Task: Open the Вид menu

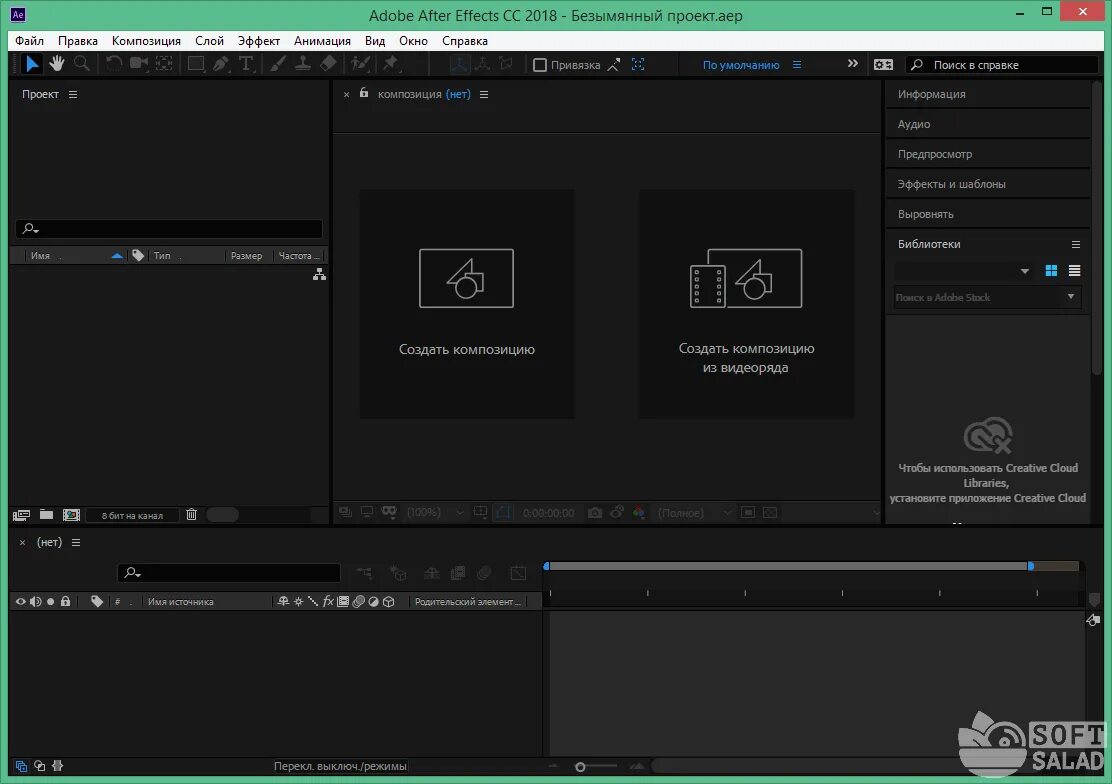Action: click(375, 41)
